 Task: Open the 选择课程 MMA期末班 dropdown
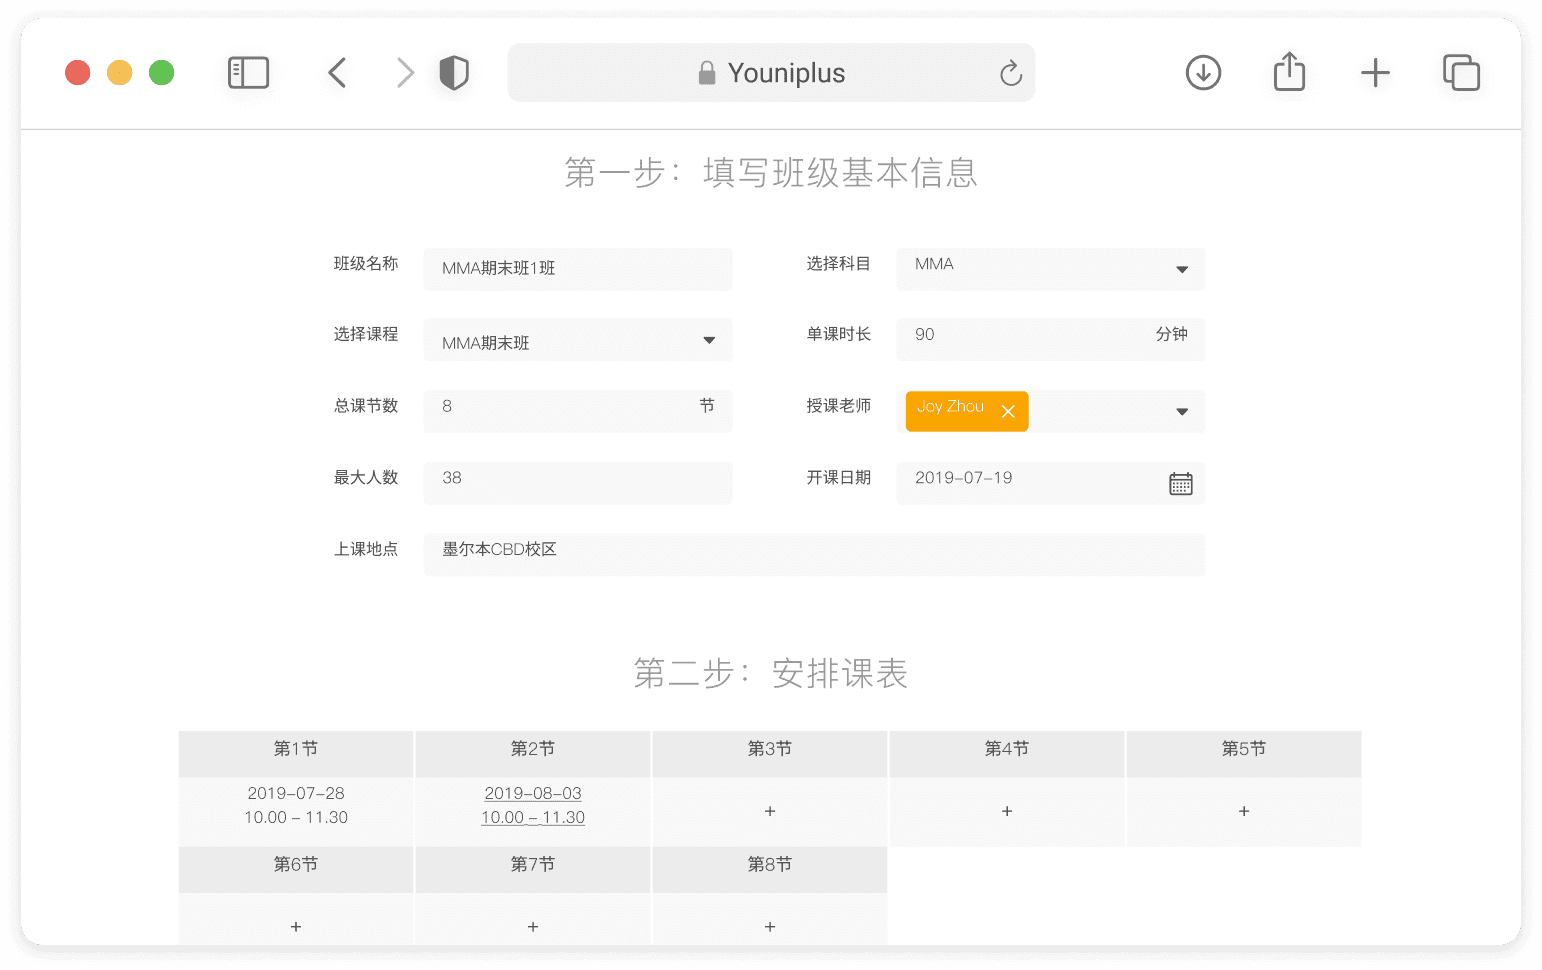[x=709, y=341]
